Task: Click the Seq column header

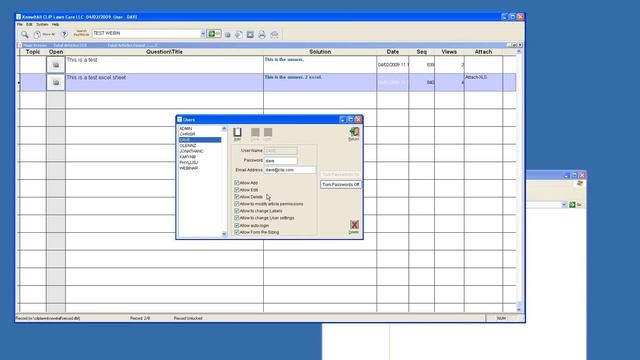Action: tap(422, 52)
